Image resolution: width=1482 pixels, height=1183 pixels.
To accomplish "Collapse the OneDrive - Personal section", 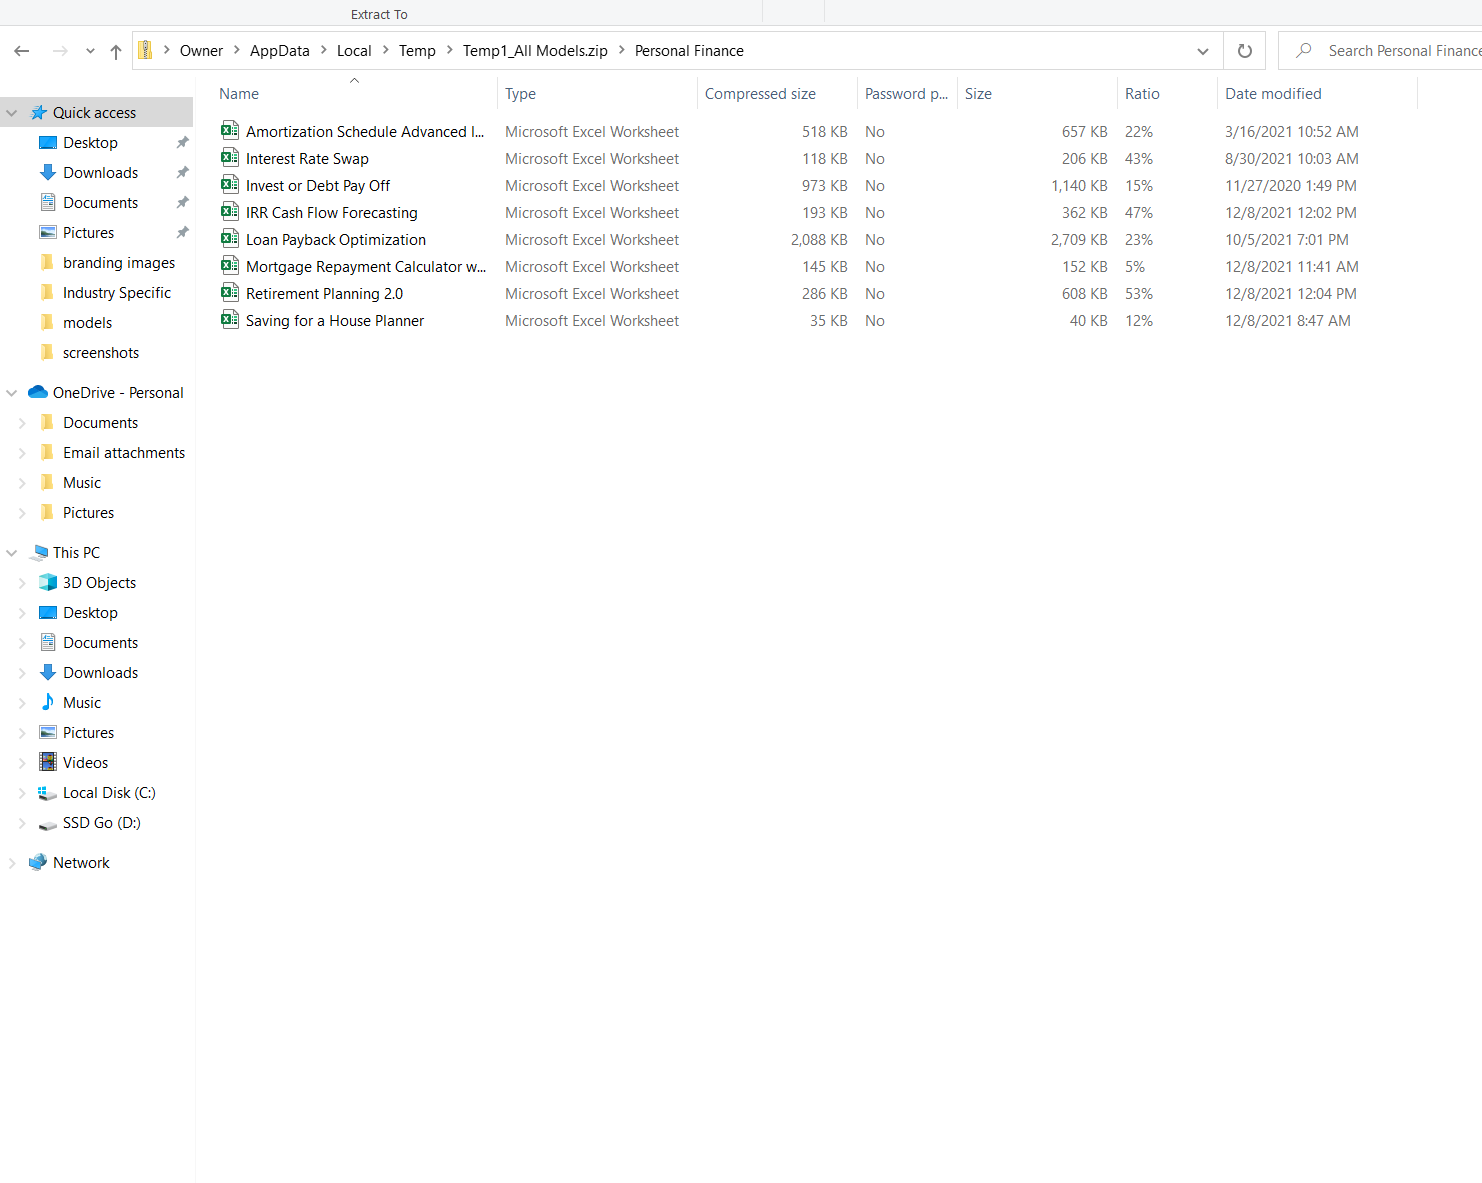I will tap(12, 393).
